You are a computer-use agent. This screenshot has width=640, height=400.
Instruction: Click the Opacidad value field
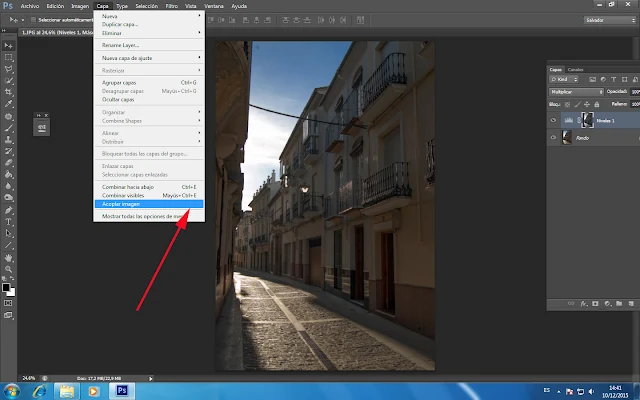(635, 92)
